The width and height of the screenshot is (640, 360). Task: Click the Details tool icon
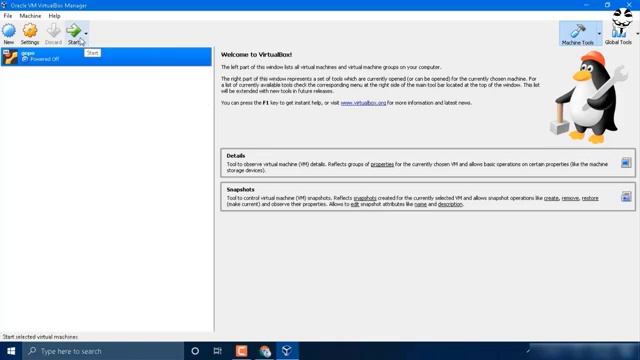tap(626, 162)
